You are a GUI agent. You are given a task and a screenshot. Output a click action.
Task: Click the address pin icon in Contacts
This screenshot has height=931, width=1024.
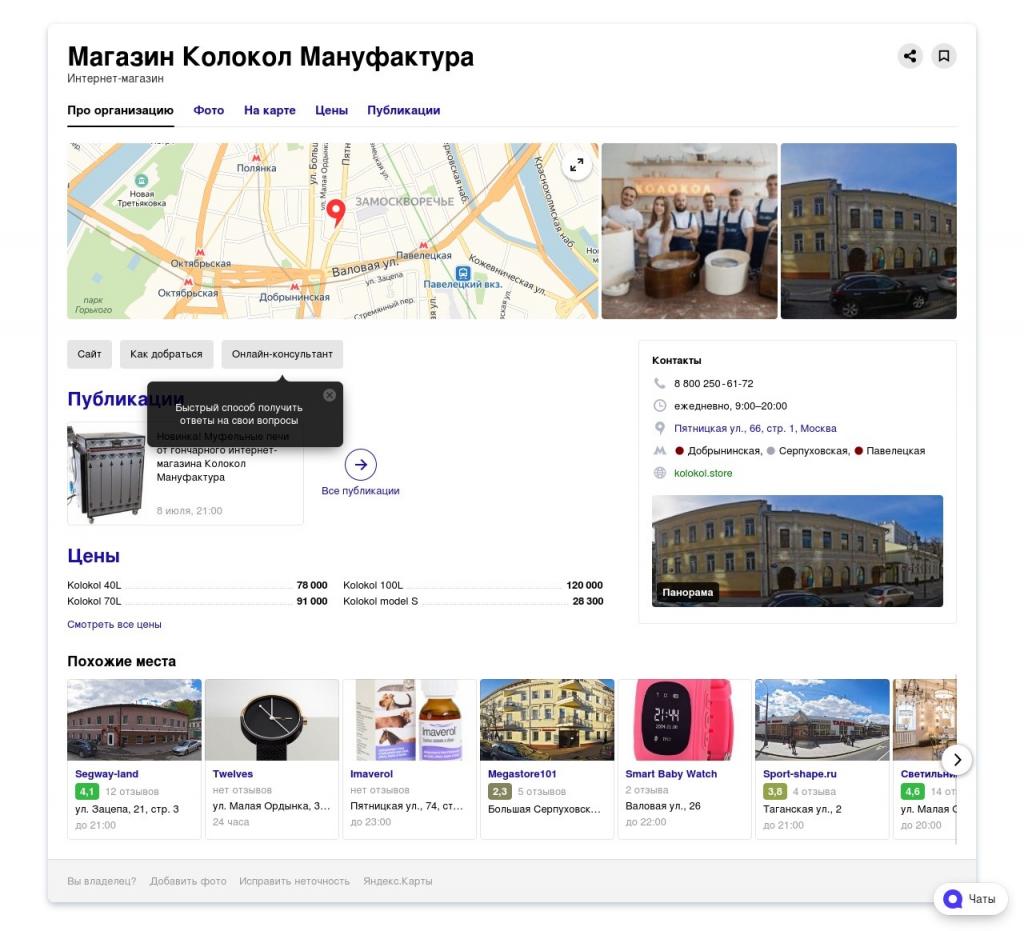tap(660, 428)
